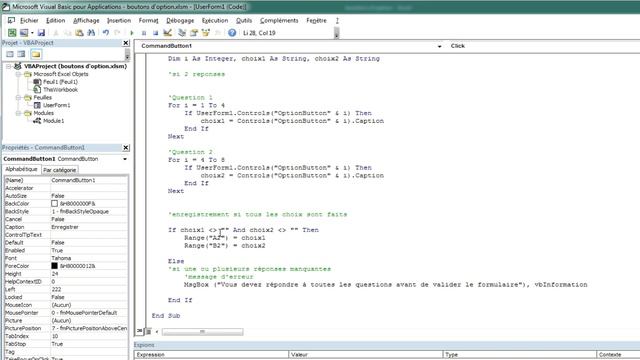Stop execution with the Reset icon

click(x=156, y=33)
